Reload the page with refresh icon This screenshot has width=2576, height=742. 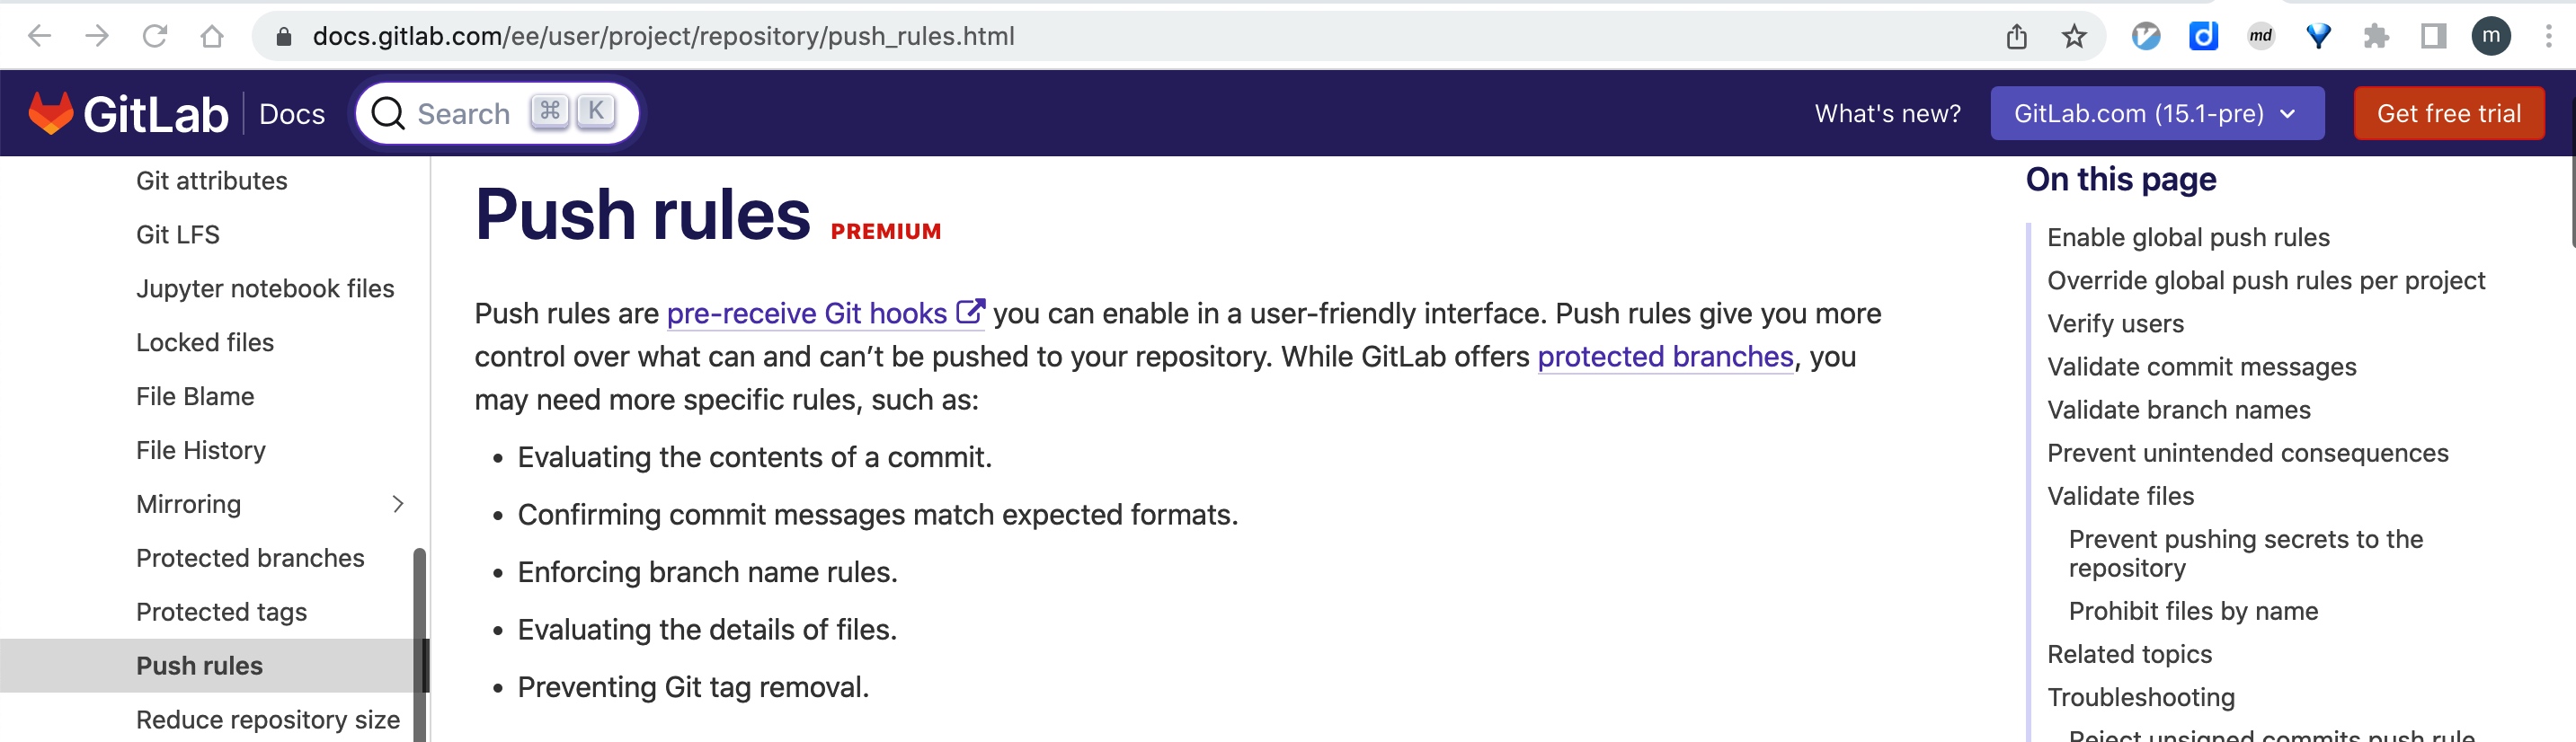click(155, 37)
